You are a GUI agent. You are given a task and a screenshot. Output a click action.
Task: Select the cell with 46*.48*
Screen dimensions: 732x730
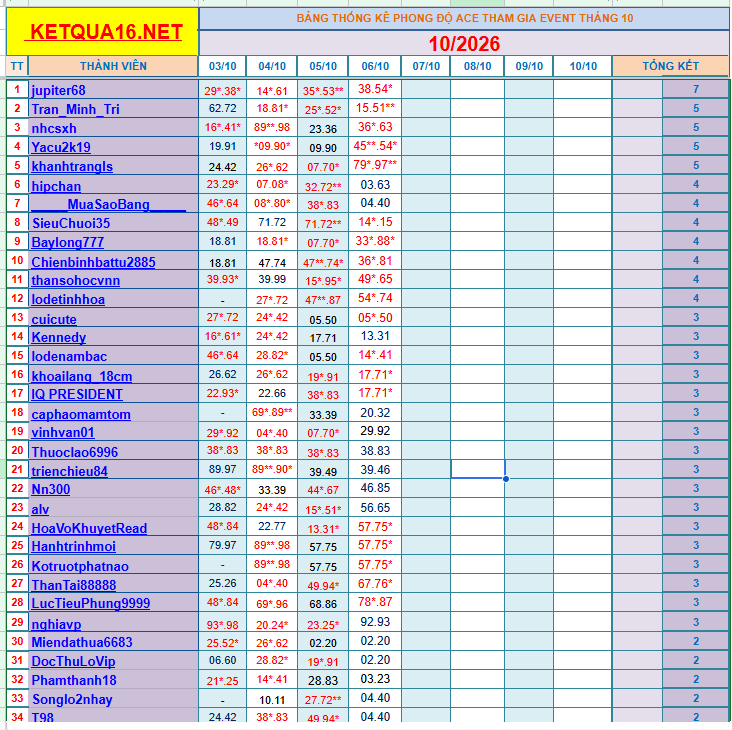(x=222, y=489)
